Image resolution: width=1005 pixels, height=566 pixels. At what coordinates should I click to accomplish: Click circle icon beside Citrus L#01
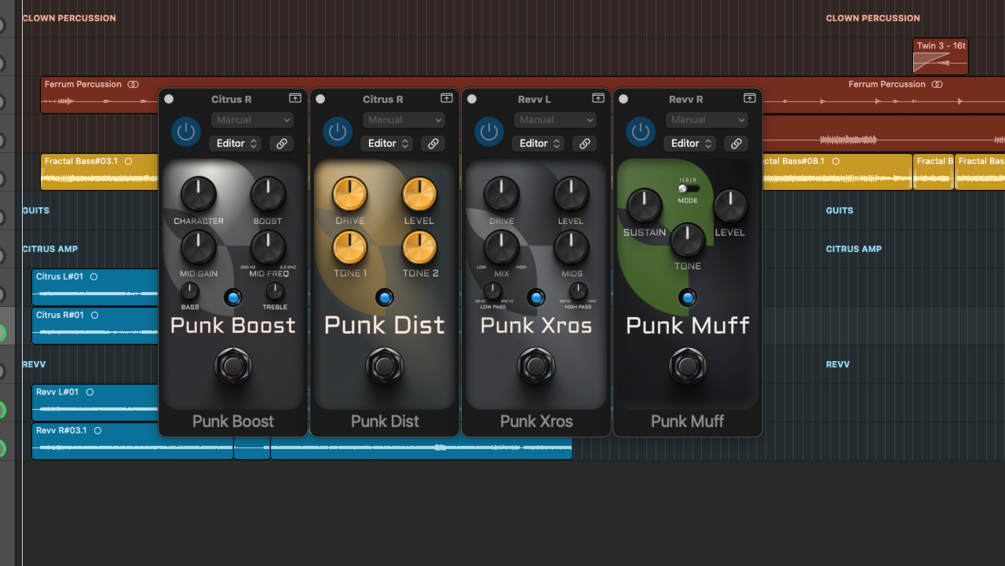pyautogui.click(x=94, y=277)
